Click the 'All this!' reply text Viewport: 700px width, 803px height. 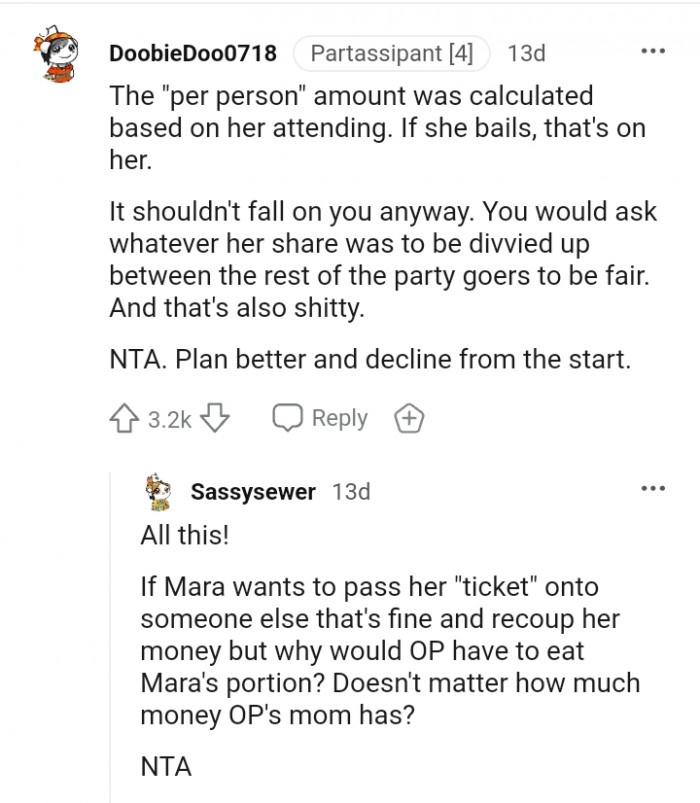(185, 534)
